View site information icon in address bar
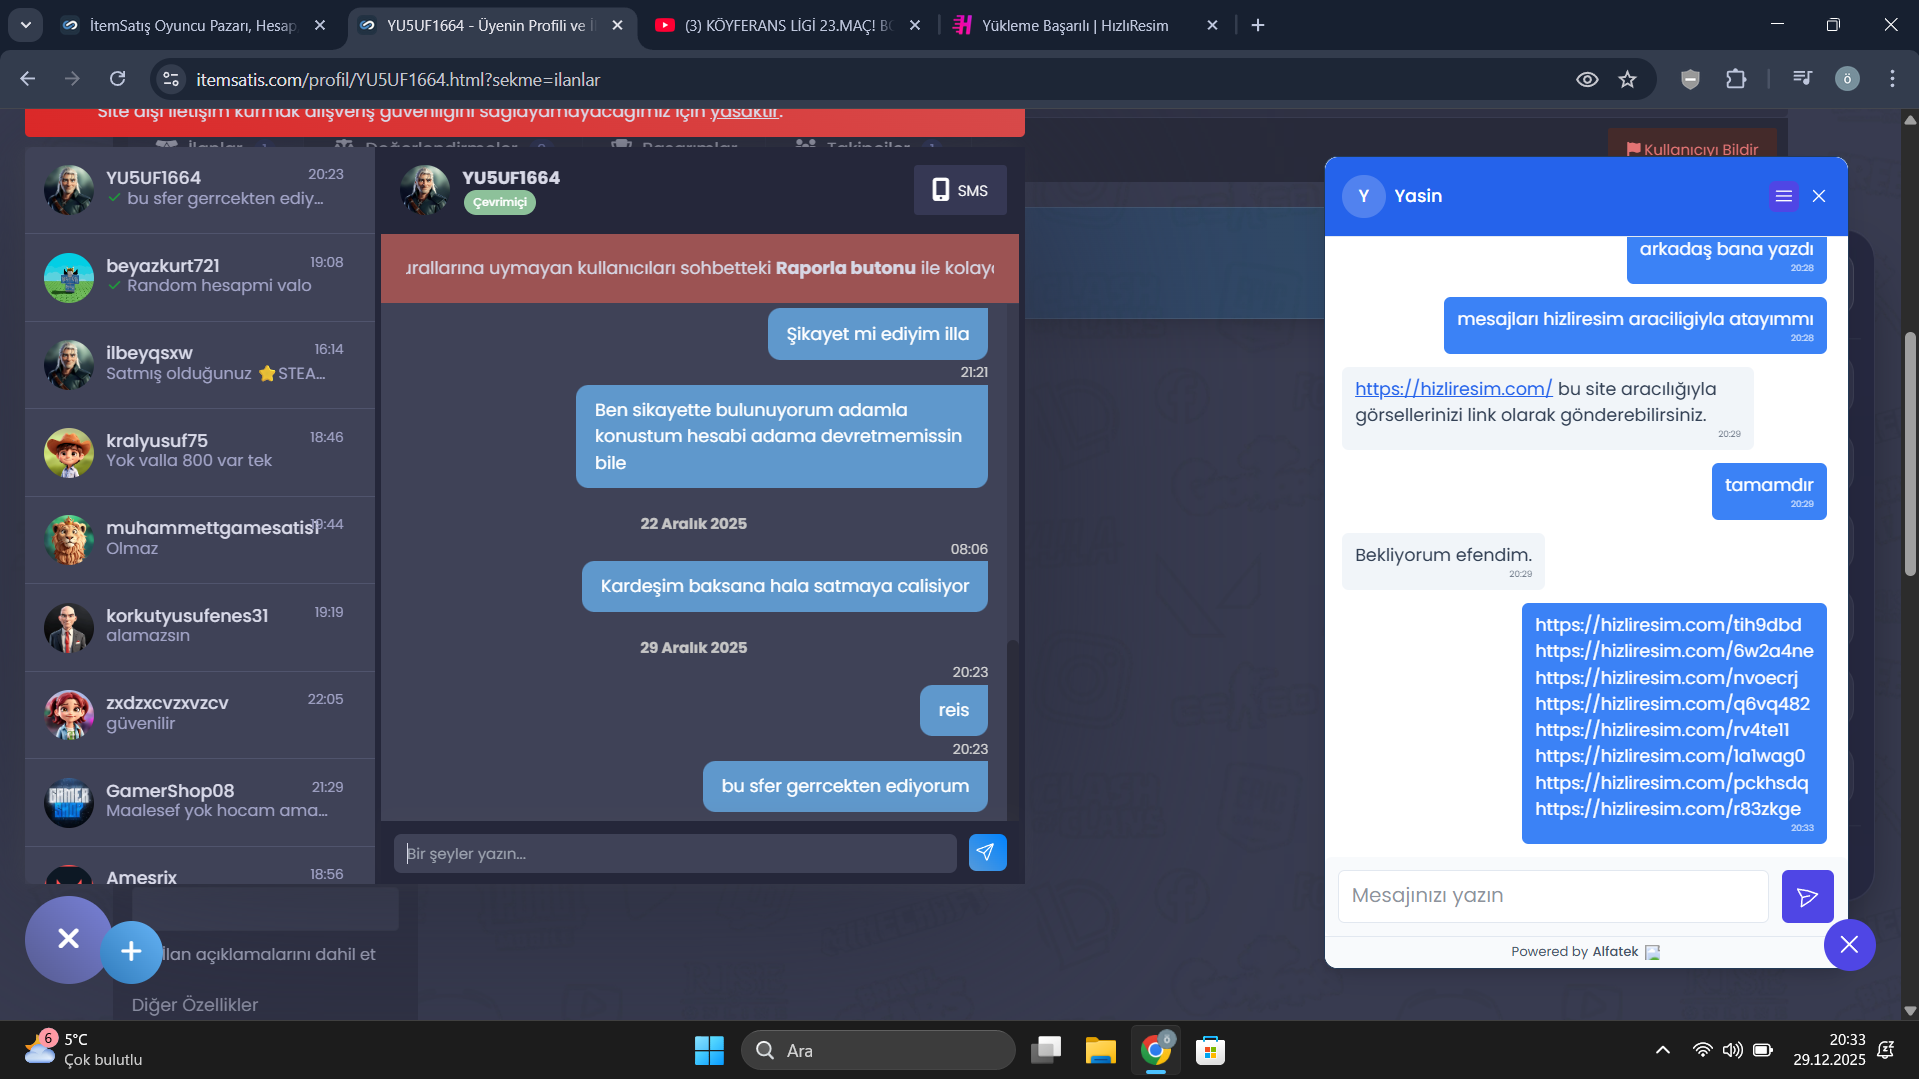This screenshot has height=1079, width=1919. click(x=171, y=79)
